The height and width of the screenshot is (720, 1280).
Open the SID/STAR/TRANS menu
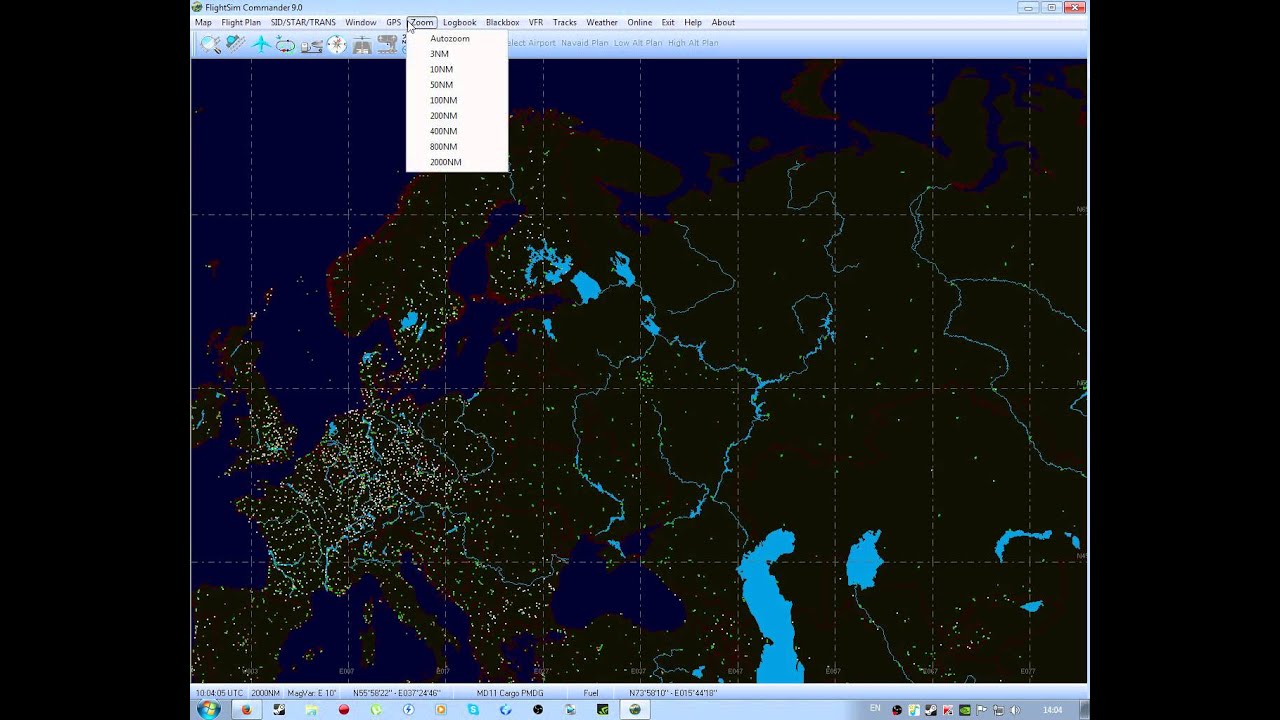pyautogui.click(x=303, y=22)
